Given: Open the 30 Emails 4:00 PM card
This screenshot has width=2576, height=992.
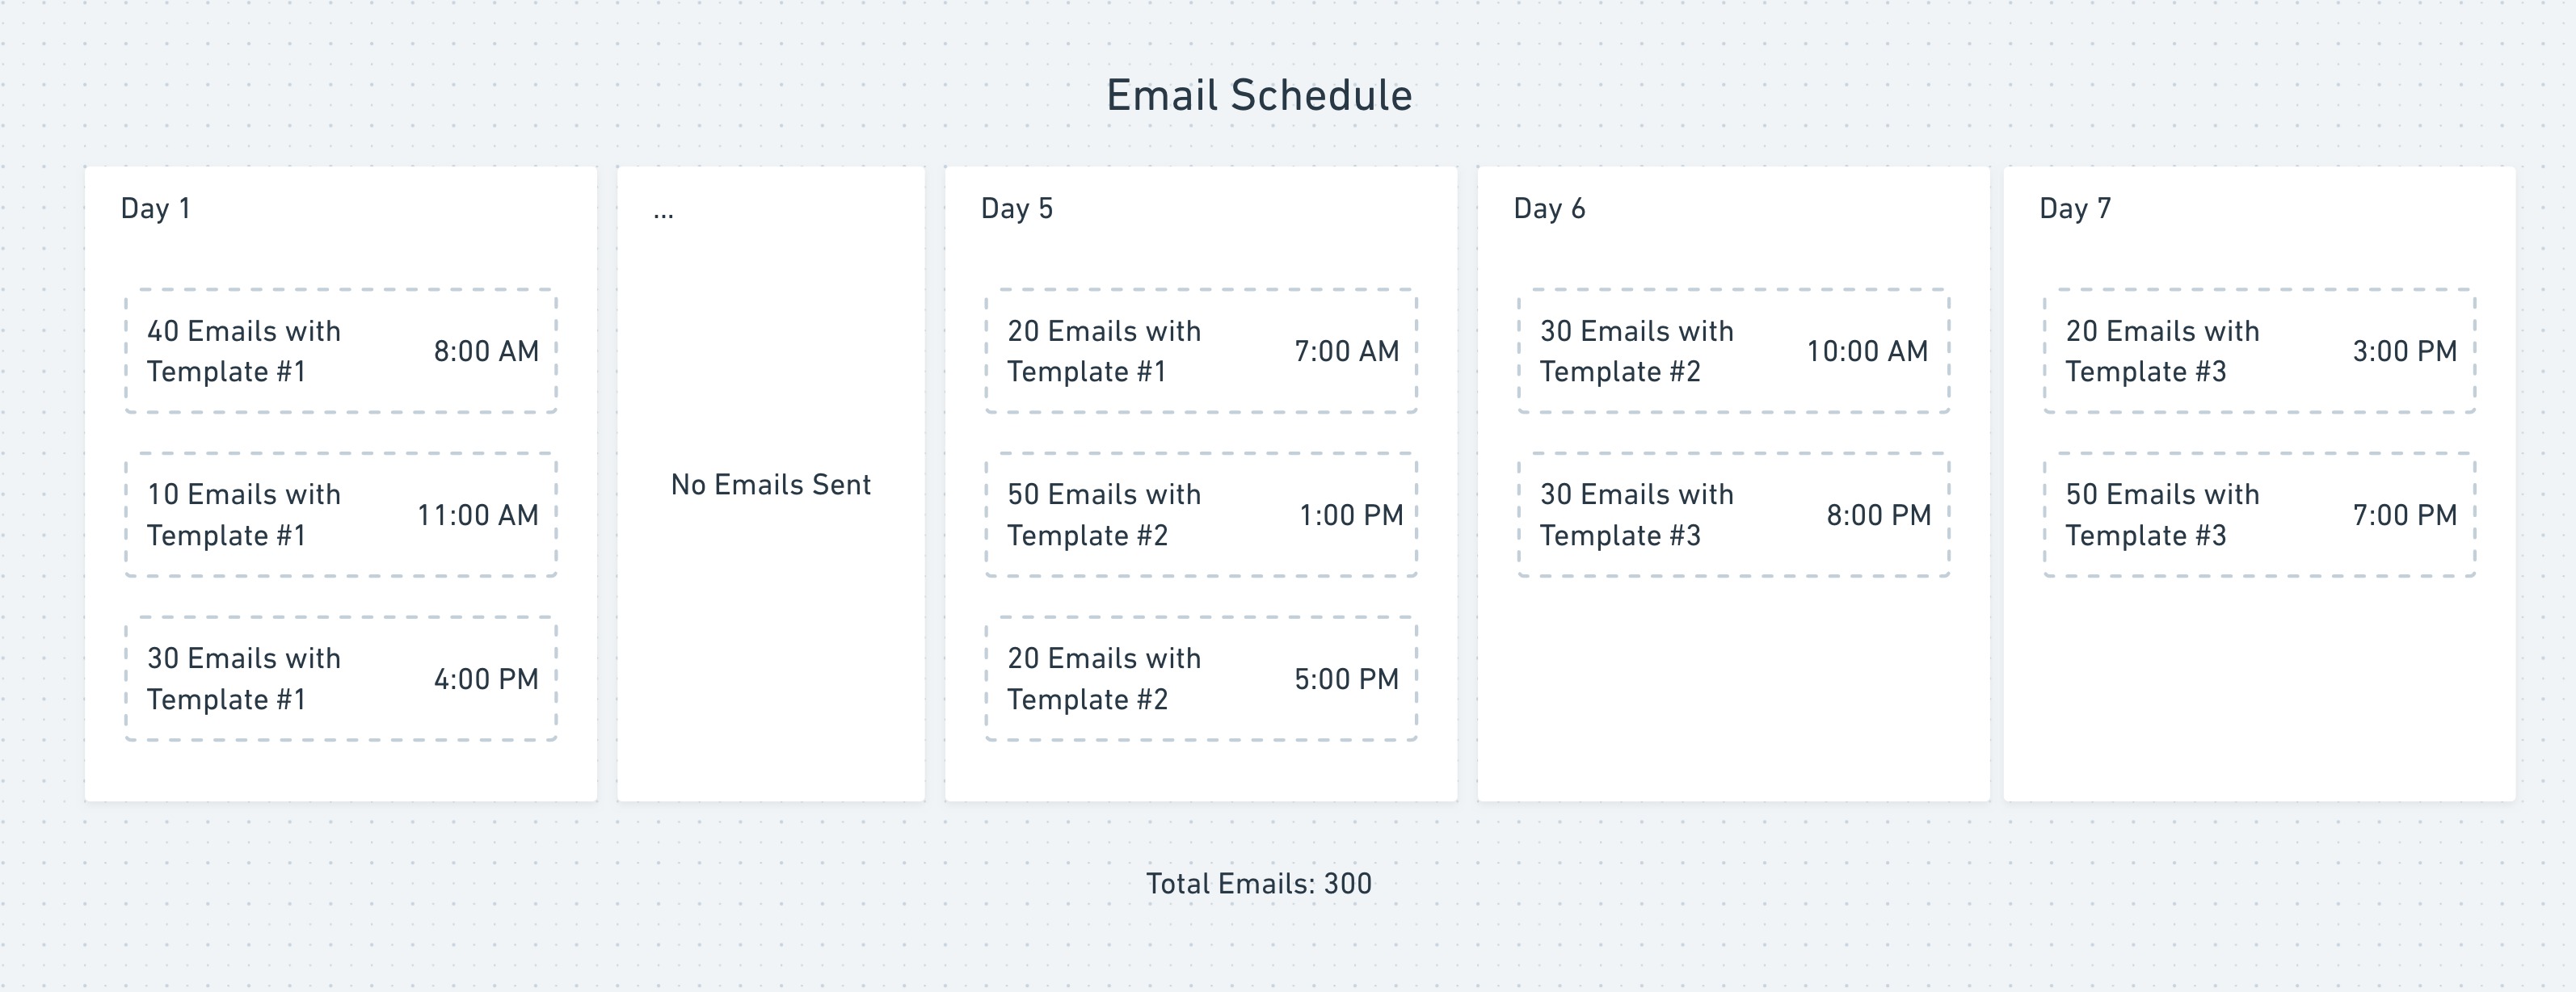Looking at the screenshot, I should point(341,679).
